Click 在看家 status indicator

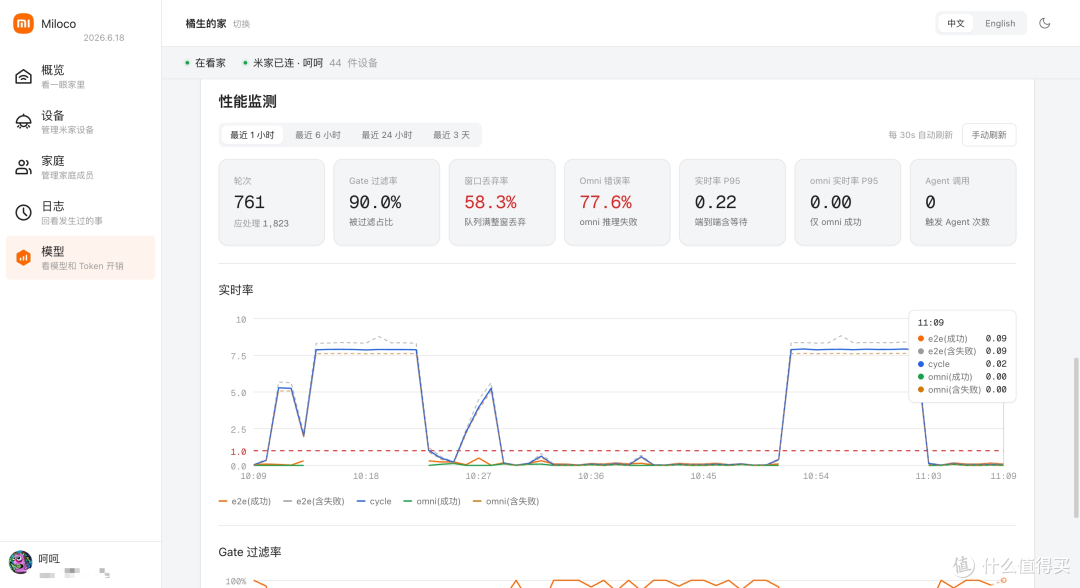tap(205, 63)
